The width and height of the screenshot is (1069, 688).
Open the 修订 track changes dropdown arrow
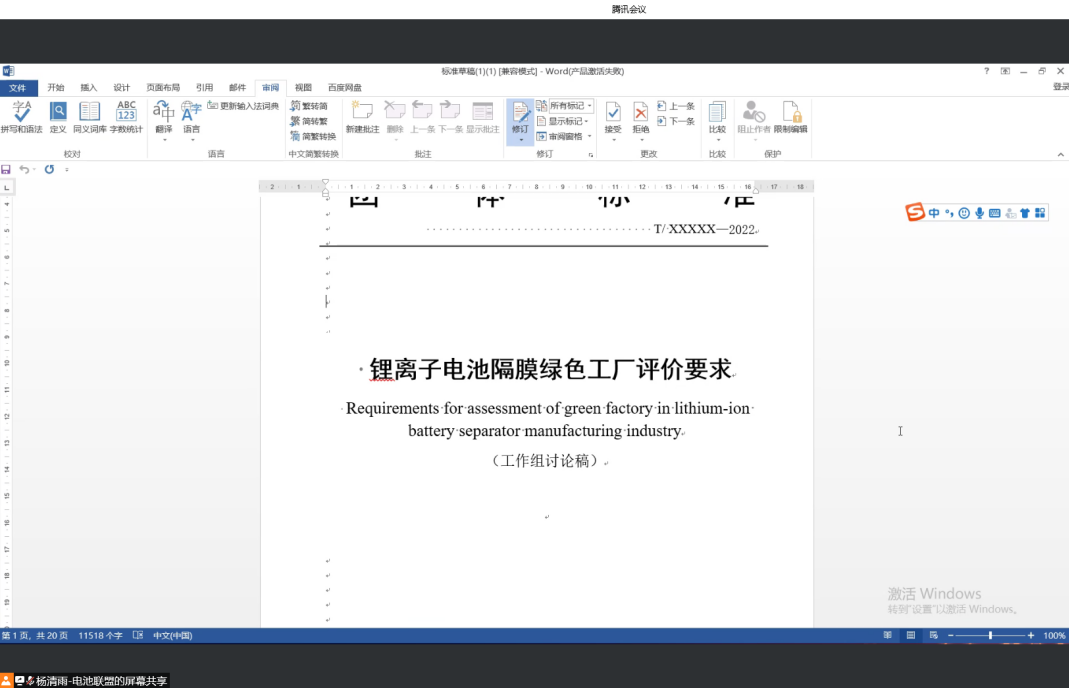(520, 140)
